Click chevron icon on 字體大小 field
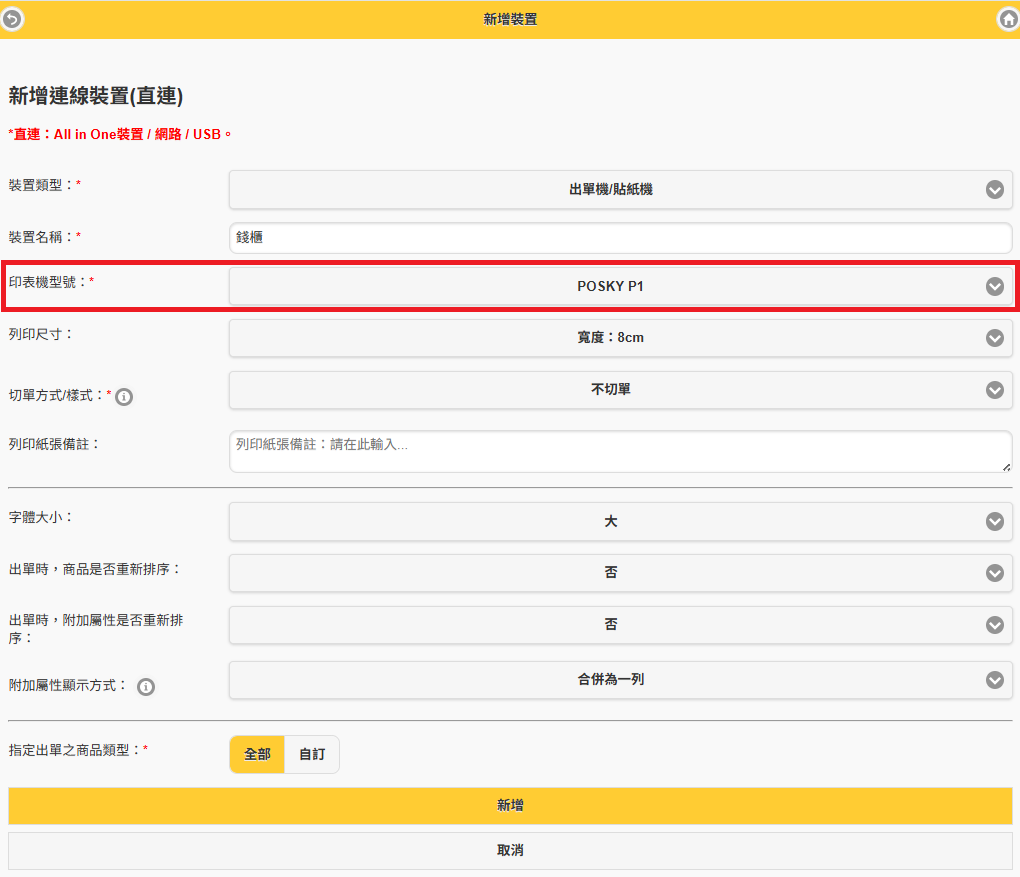The width and height of the screenshot is (1020, 877). point(994,521)
